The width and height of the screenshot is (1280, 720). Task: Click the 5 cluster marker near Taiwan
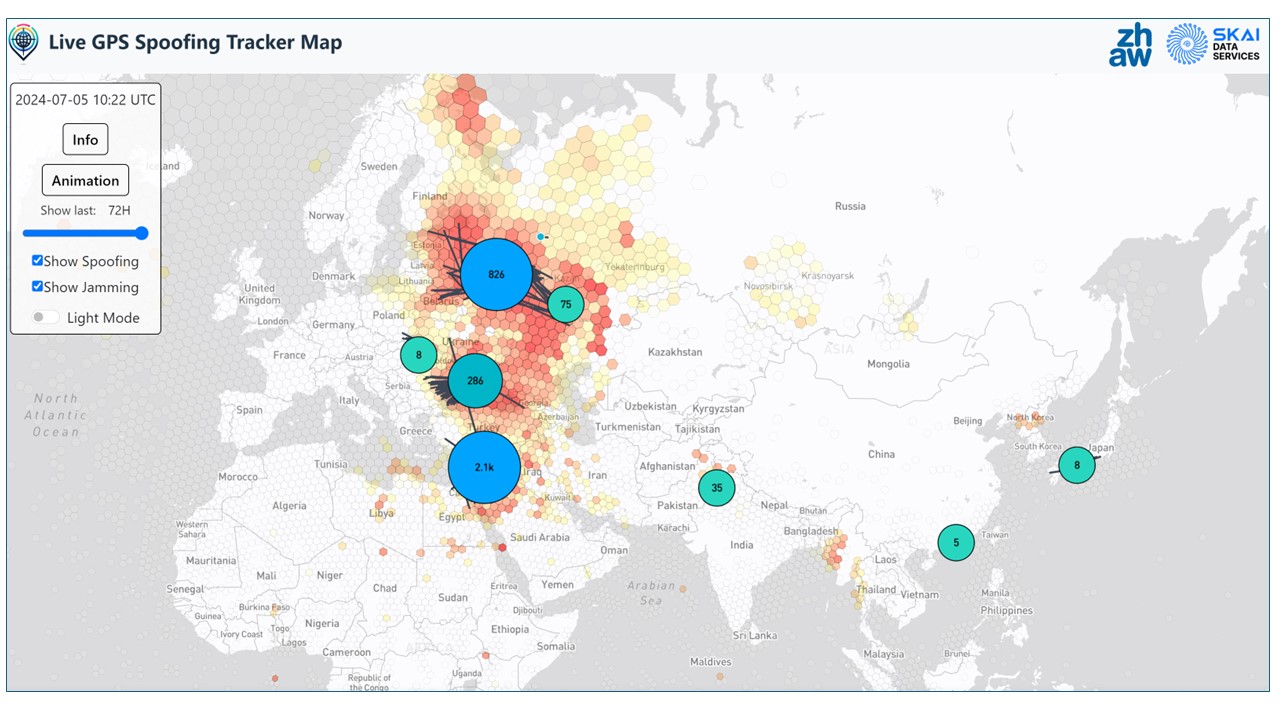coord(956,541)
